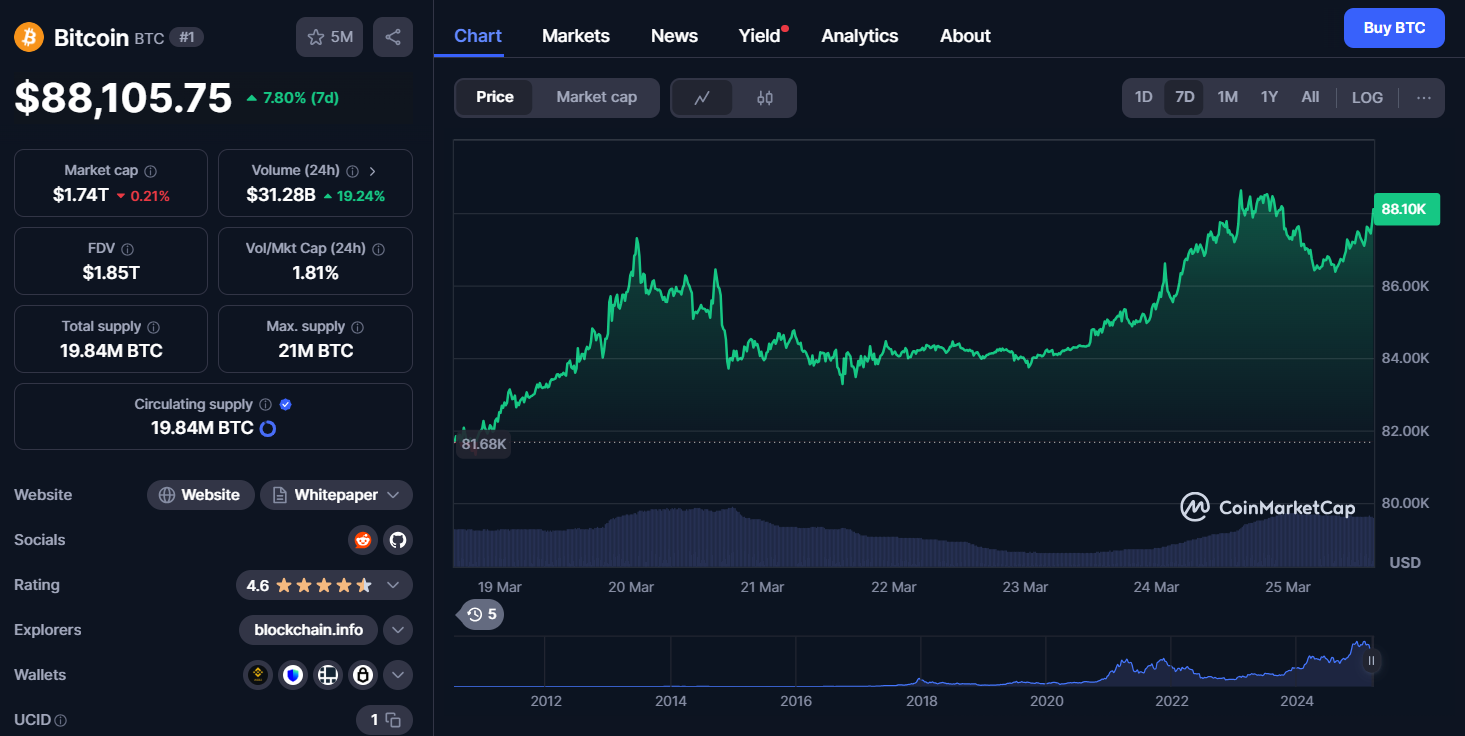Open blue shield wallet icon
Image resolution: width=1465 pixels, height=736 pixels.
tap(292, 675)
